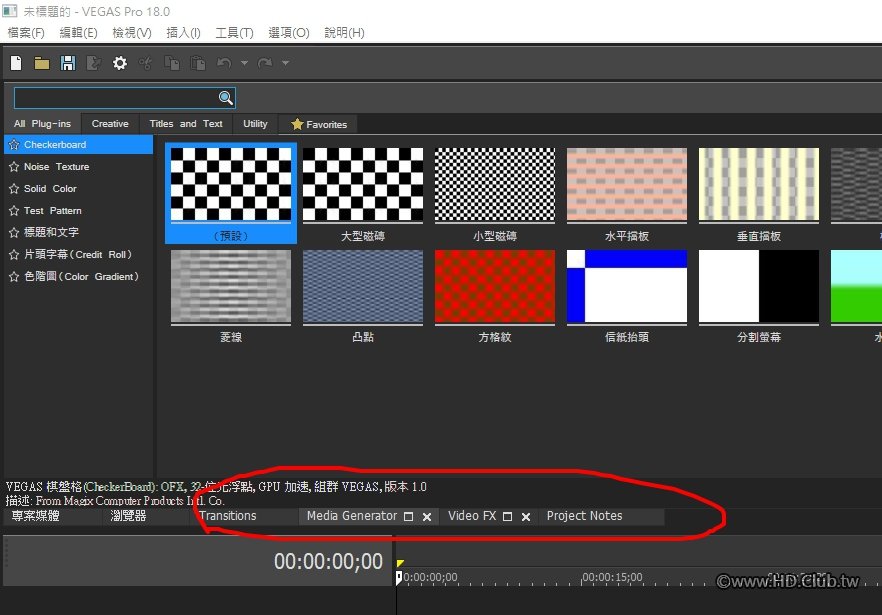Open the 插入(I) menu
Image resolution: width=882 pixels, height=615 pixels.
183,33
